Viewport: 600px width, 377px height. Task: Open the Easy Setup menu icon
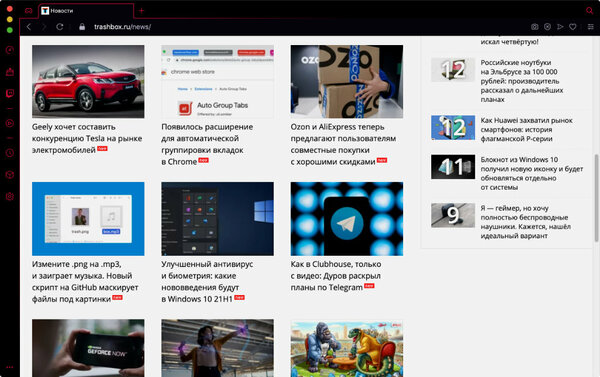[590, 27]
